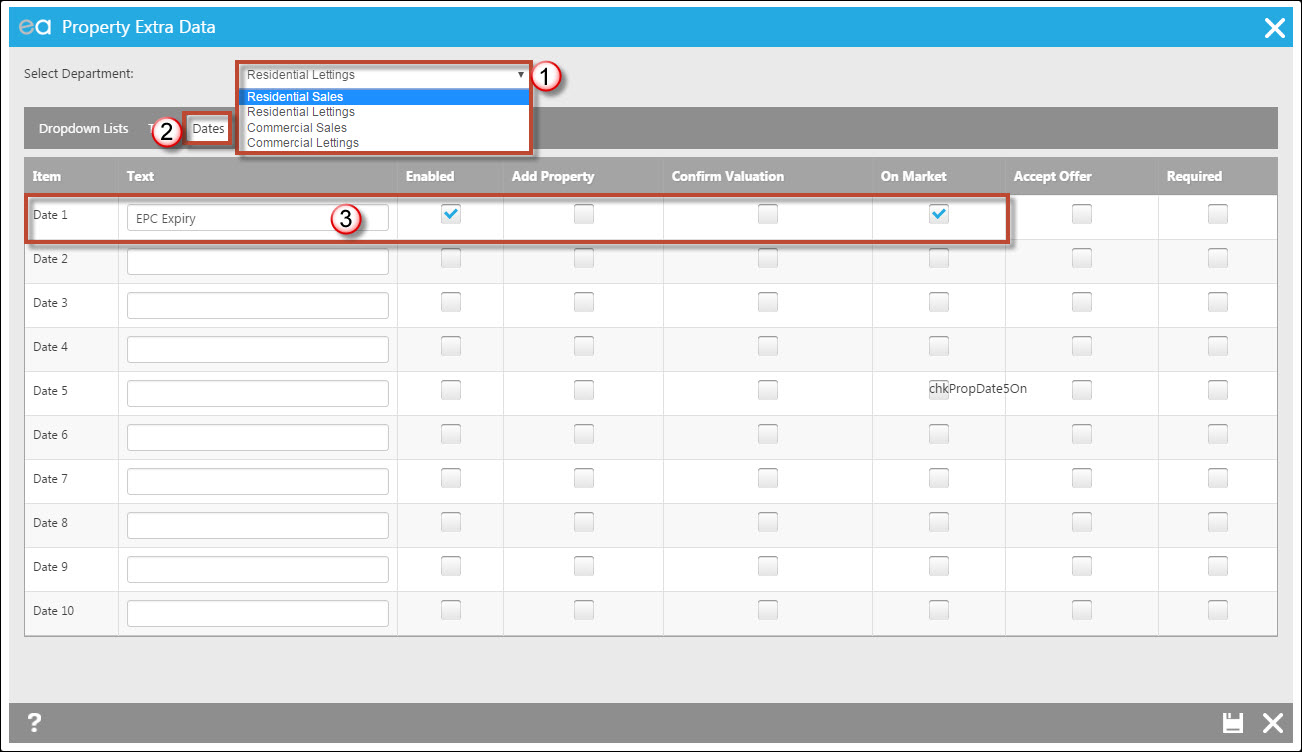
Task: Check Required for Date 1
Action: click(1217, 214)
